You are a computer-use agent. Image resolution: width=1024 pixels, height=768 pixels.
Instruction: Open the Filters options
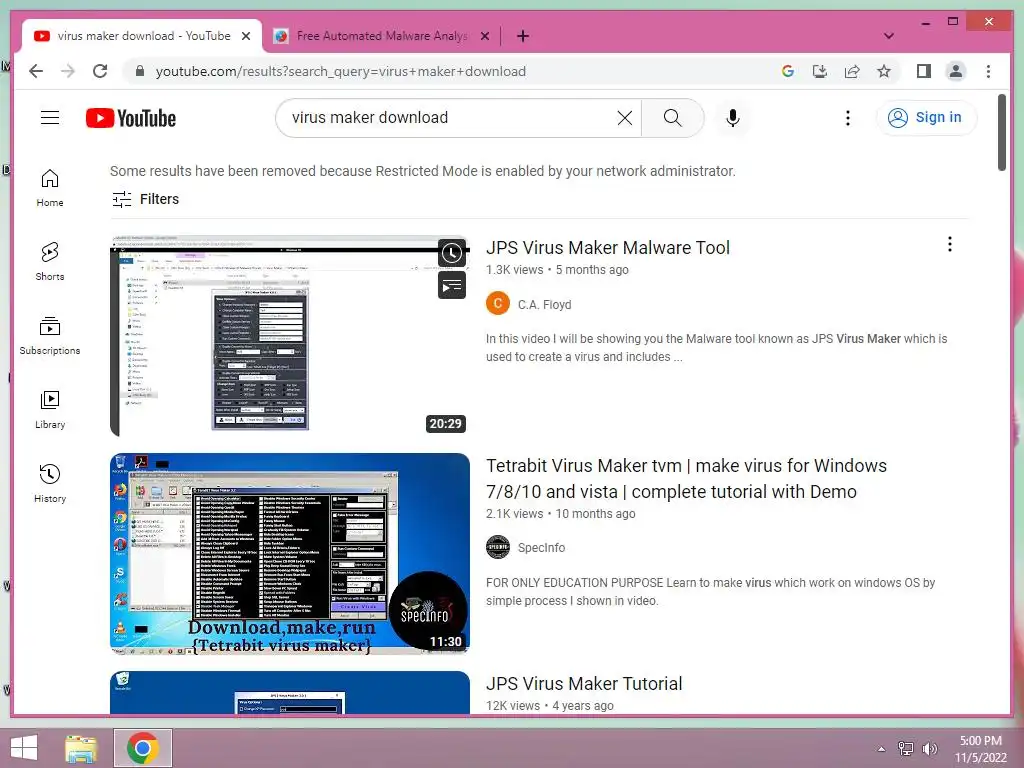[145, 199]
